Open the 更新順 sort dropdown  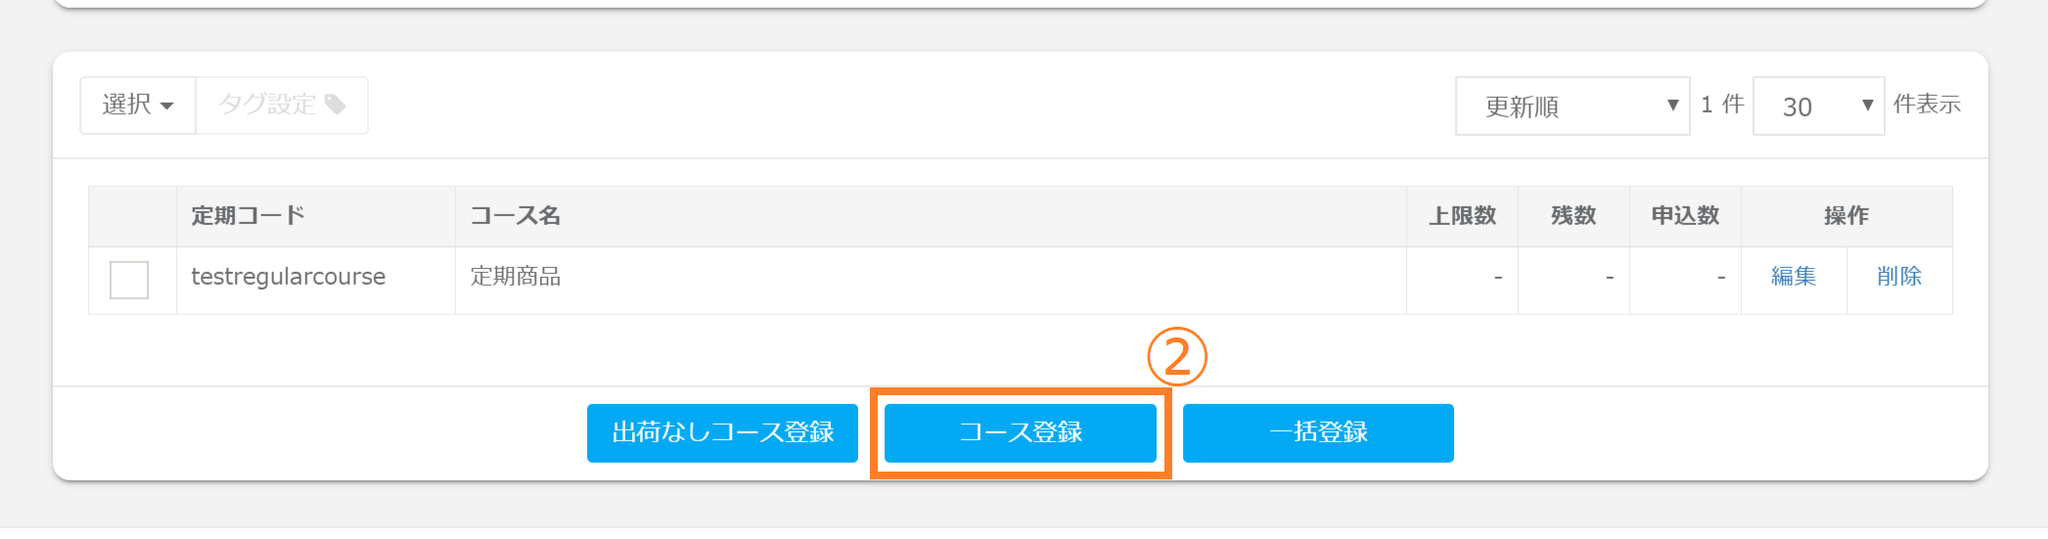[x=1572, y=106]
